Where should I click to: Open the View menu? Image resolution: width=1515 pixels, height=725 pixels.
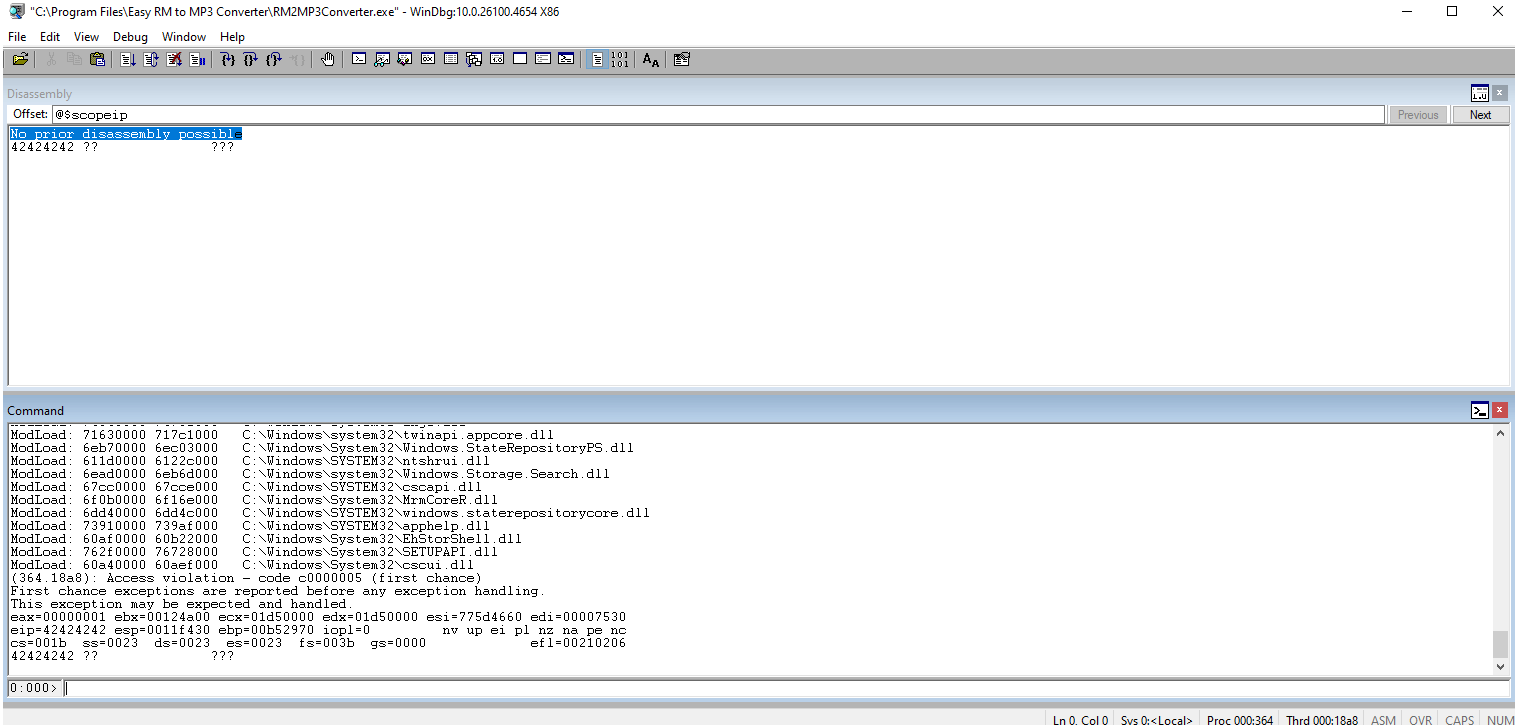click(x=86, y=37)
